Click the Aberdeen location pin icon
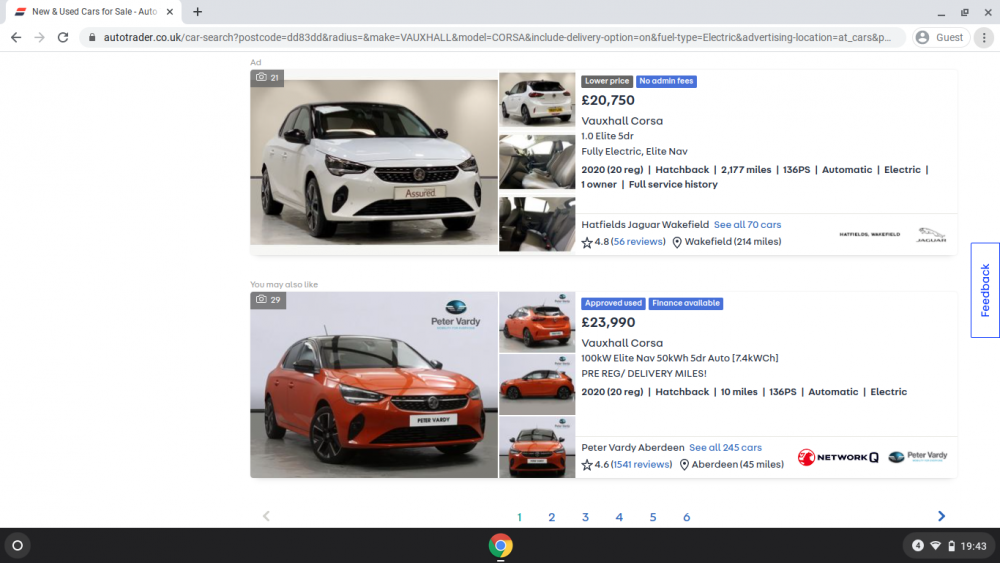 (x=684, y=465)
